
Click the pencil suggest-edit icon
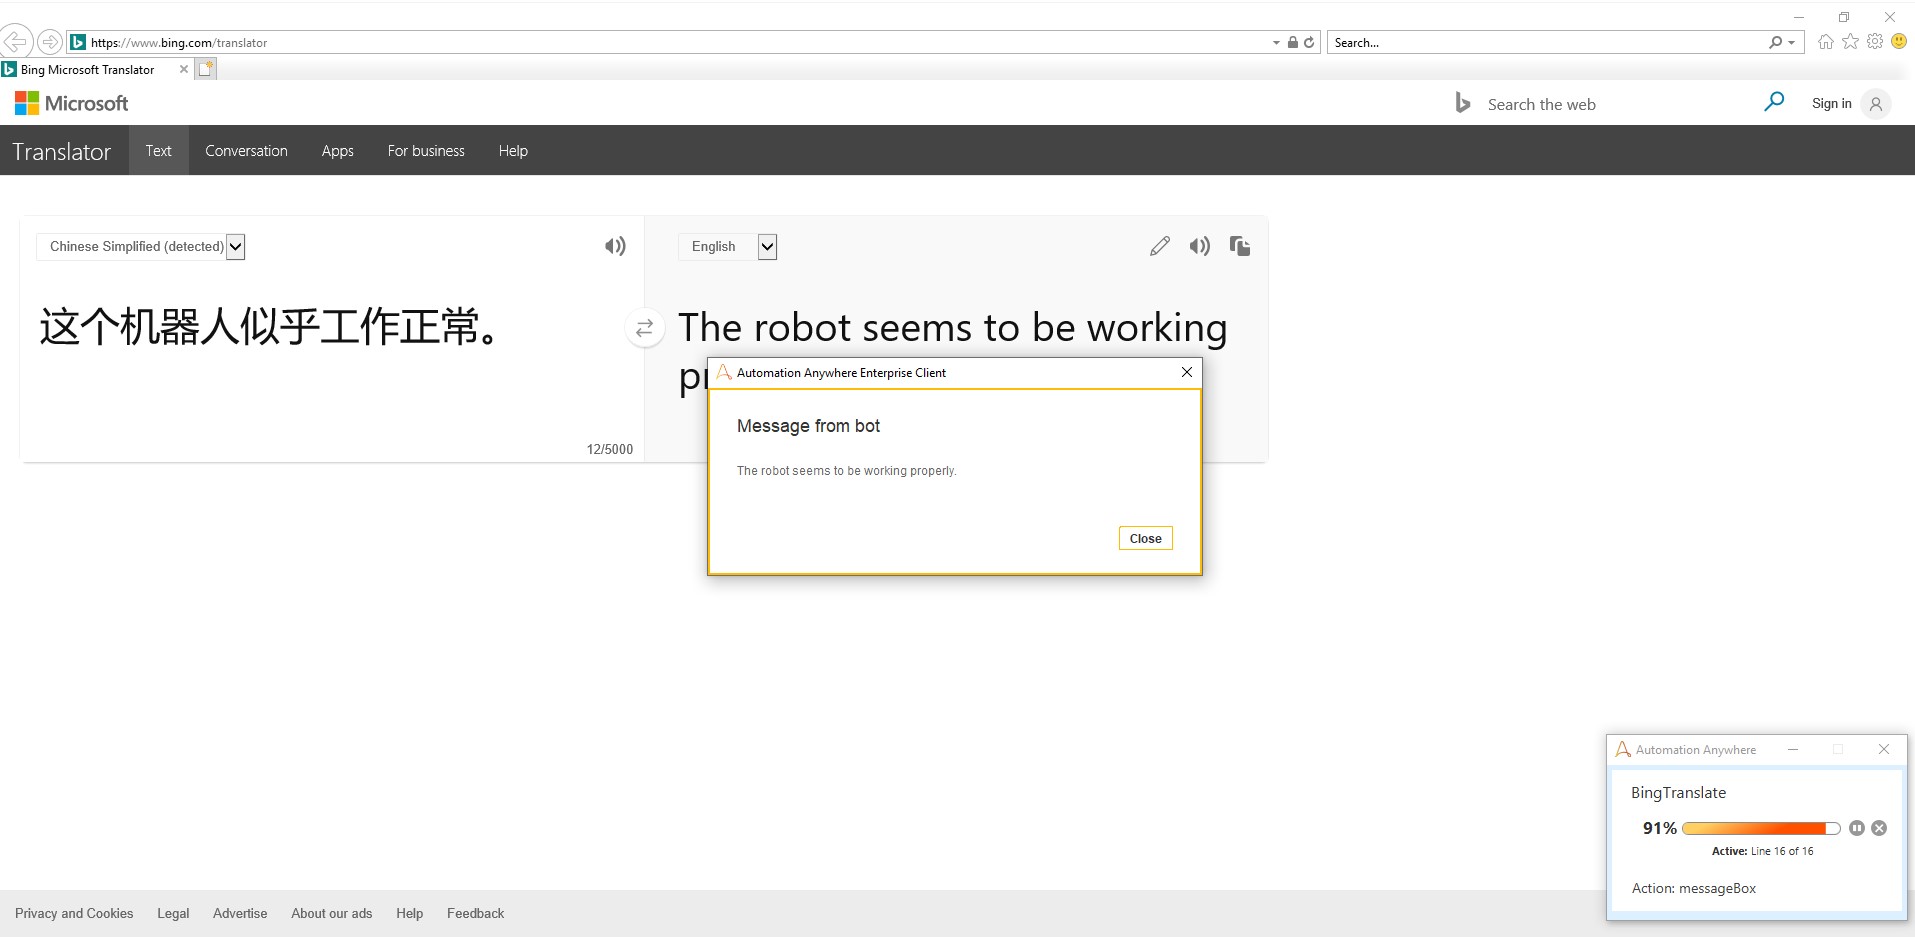[1160, 246]
